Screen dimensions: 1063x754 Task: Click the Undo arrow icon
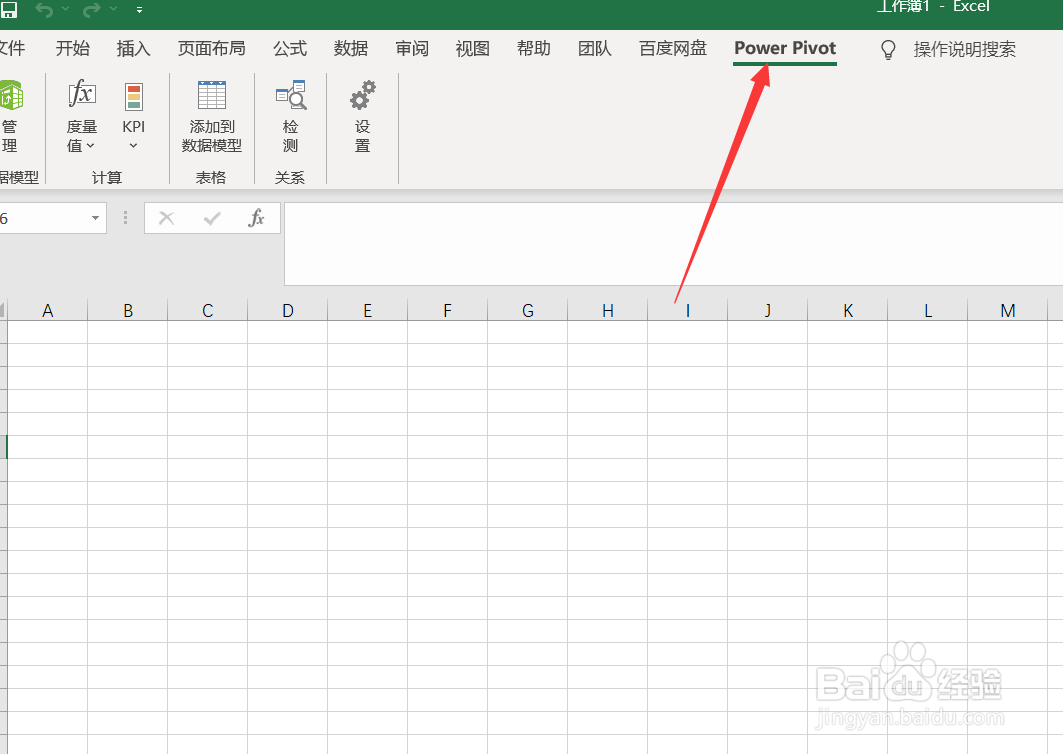click(x=47, y=10)
